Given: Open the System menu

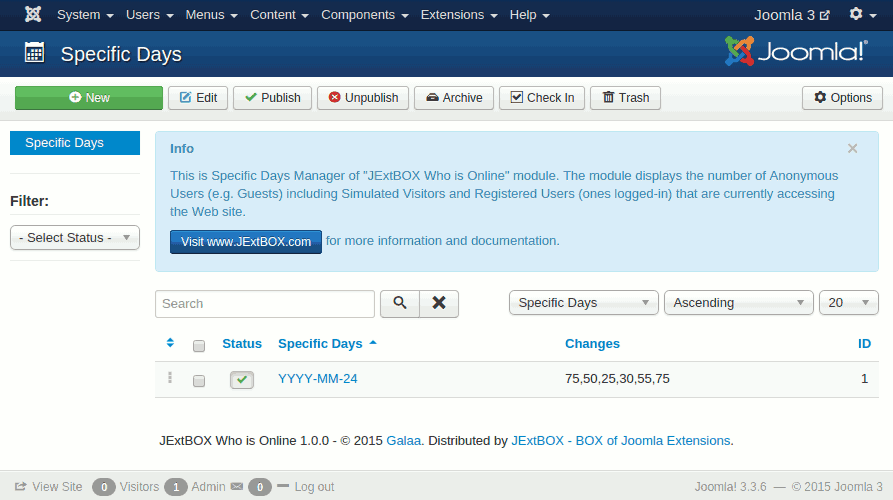Looking at the screenshot, I should (85, 15).
